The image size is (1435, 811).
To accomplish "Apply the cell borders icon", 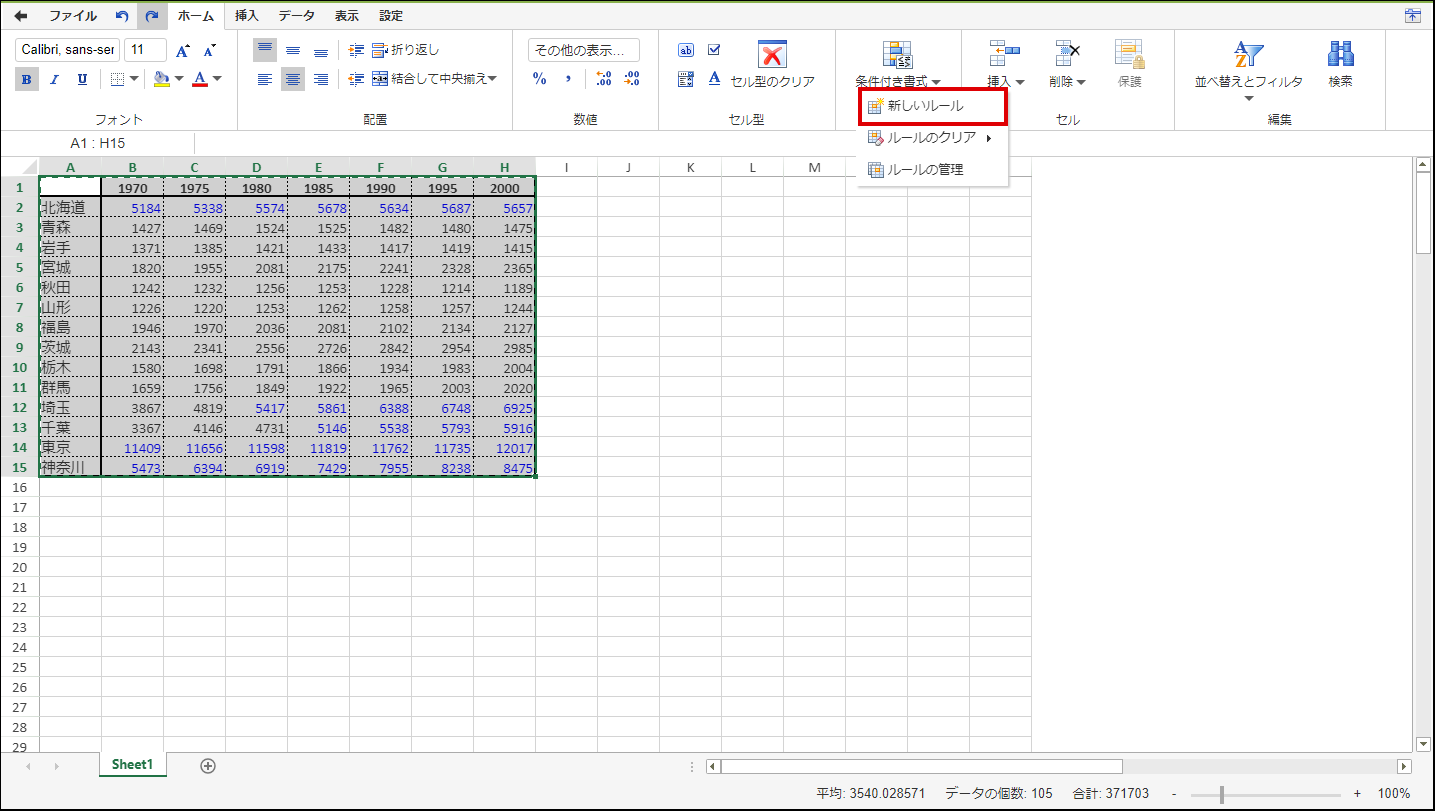I will 117,79.
